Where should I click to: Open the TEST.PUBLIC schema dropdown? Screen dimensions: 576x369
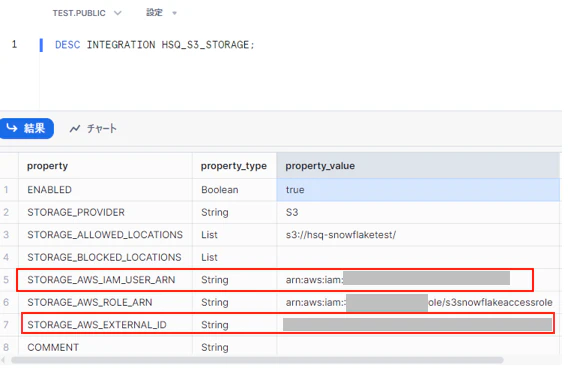click(x=86, y=13)
